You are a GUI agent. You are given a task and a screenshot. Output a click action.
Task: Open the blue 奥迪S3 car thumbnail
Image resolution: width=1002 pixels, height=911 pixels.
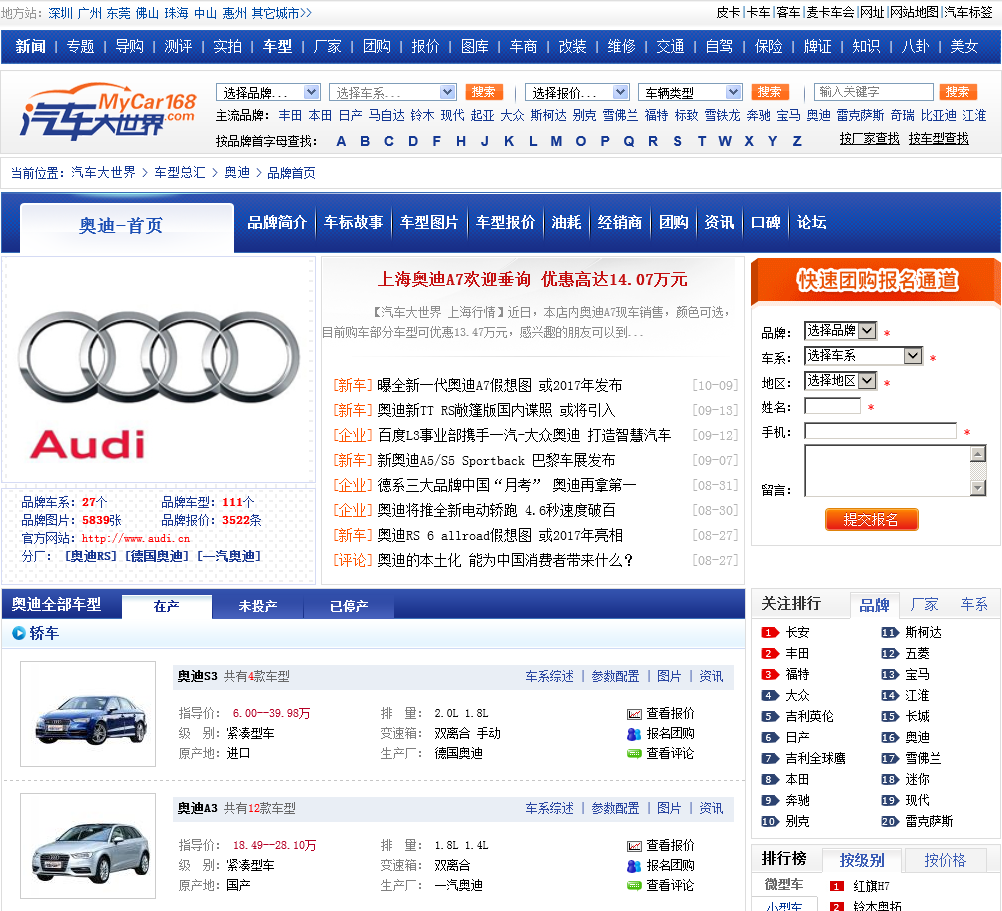pos(88,714)
